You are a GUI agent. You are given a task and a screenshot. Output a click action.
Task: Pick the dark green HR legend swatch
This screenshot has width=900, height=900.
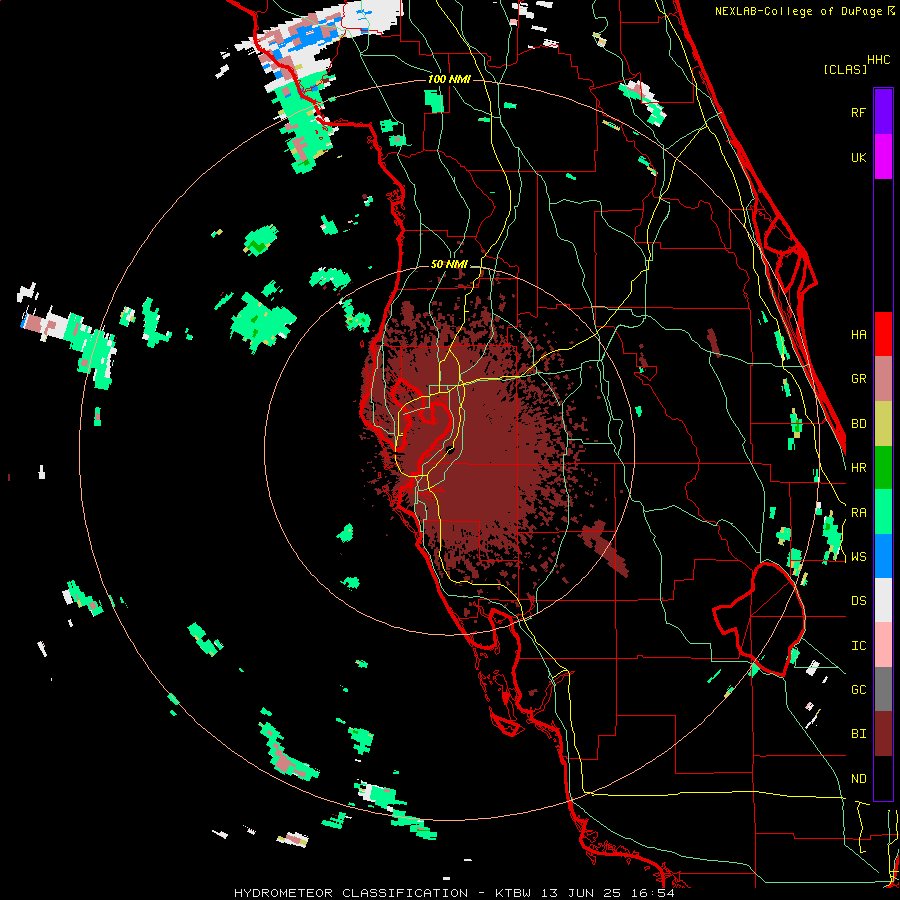pyautogui.click(x=883, y=467)
